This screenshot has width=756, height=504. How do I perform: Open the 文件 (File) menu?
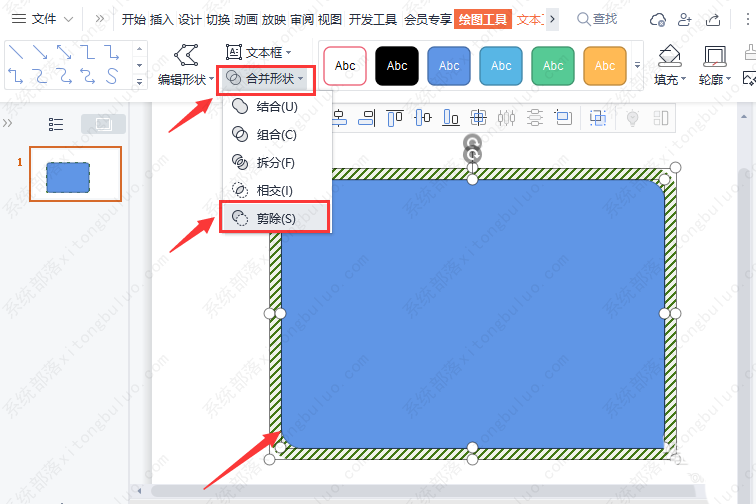point(42,19)
